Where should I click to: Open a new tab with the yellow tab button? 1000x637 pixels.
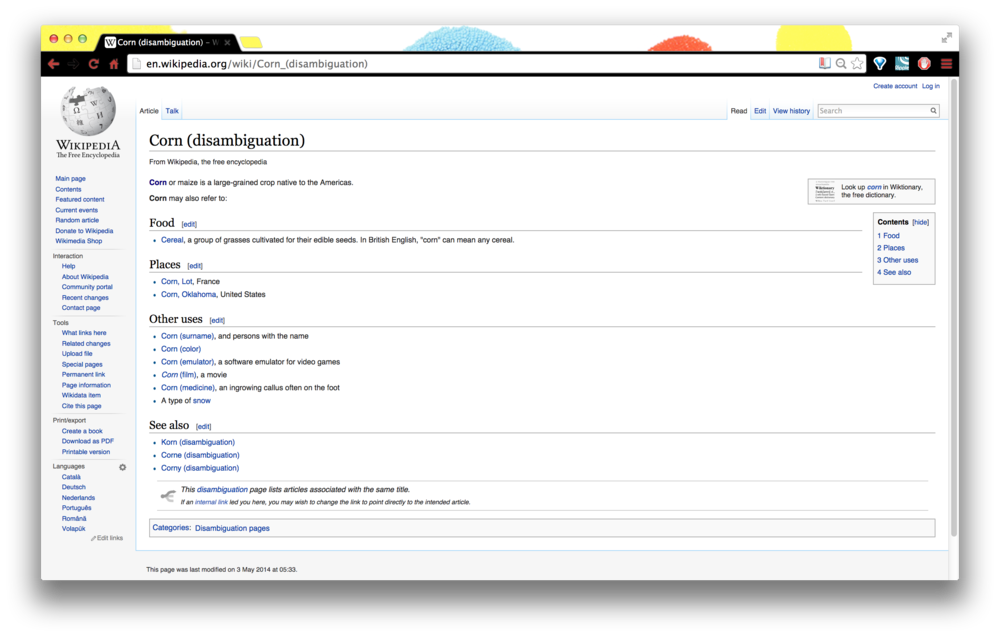pos(251,43)
